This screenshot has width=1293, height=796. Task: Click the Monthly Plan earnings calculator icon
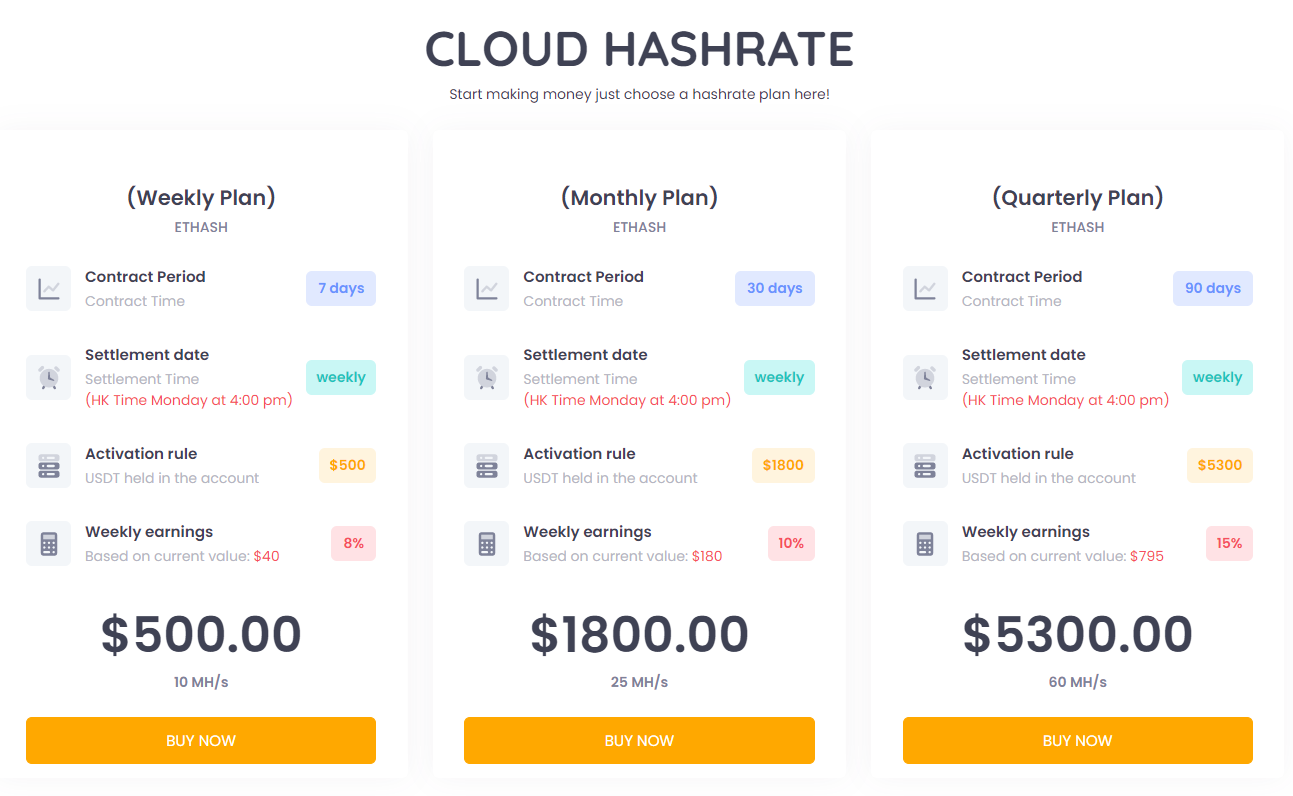(x=487, y=543)
